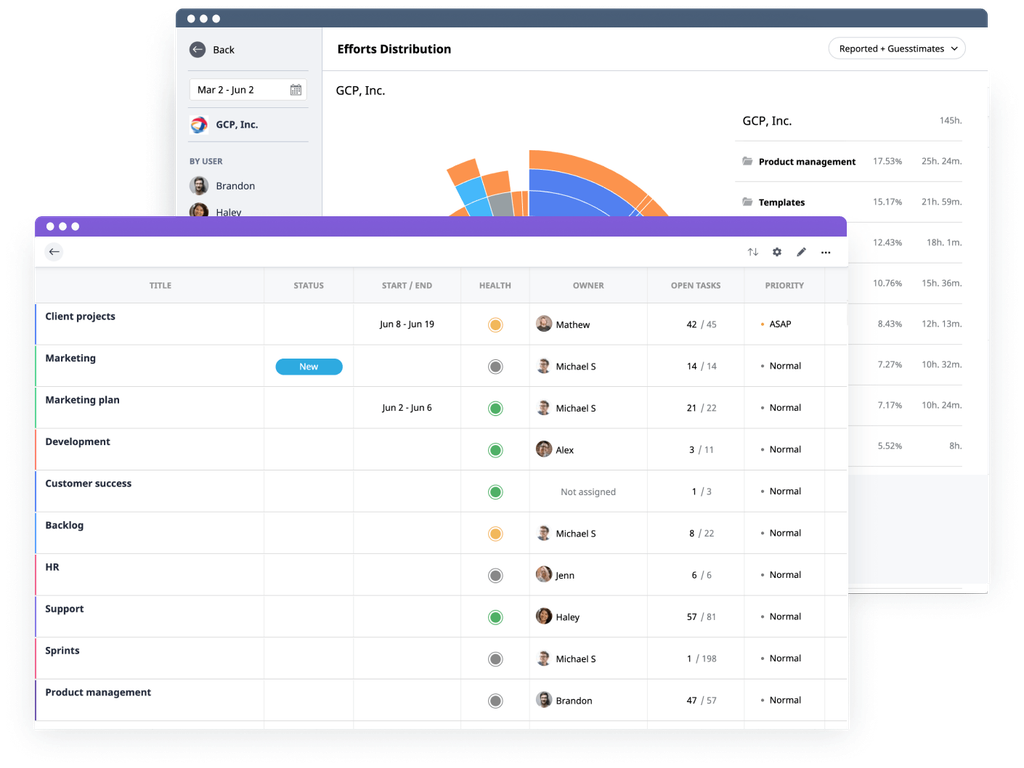Image resolution: width=1024 pixels, height=768 pixels.
Task: Click Mathew's avatar in Client projects row
Action: pyautogui.click(x=543, y=323)
